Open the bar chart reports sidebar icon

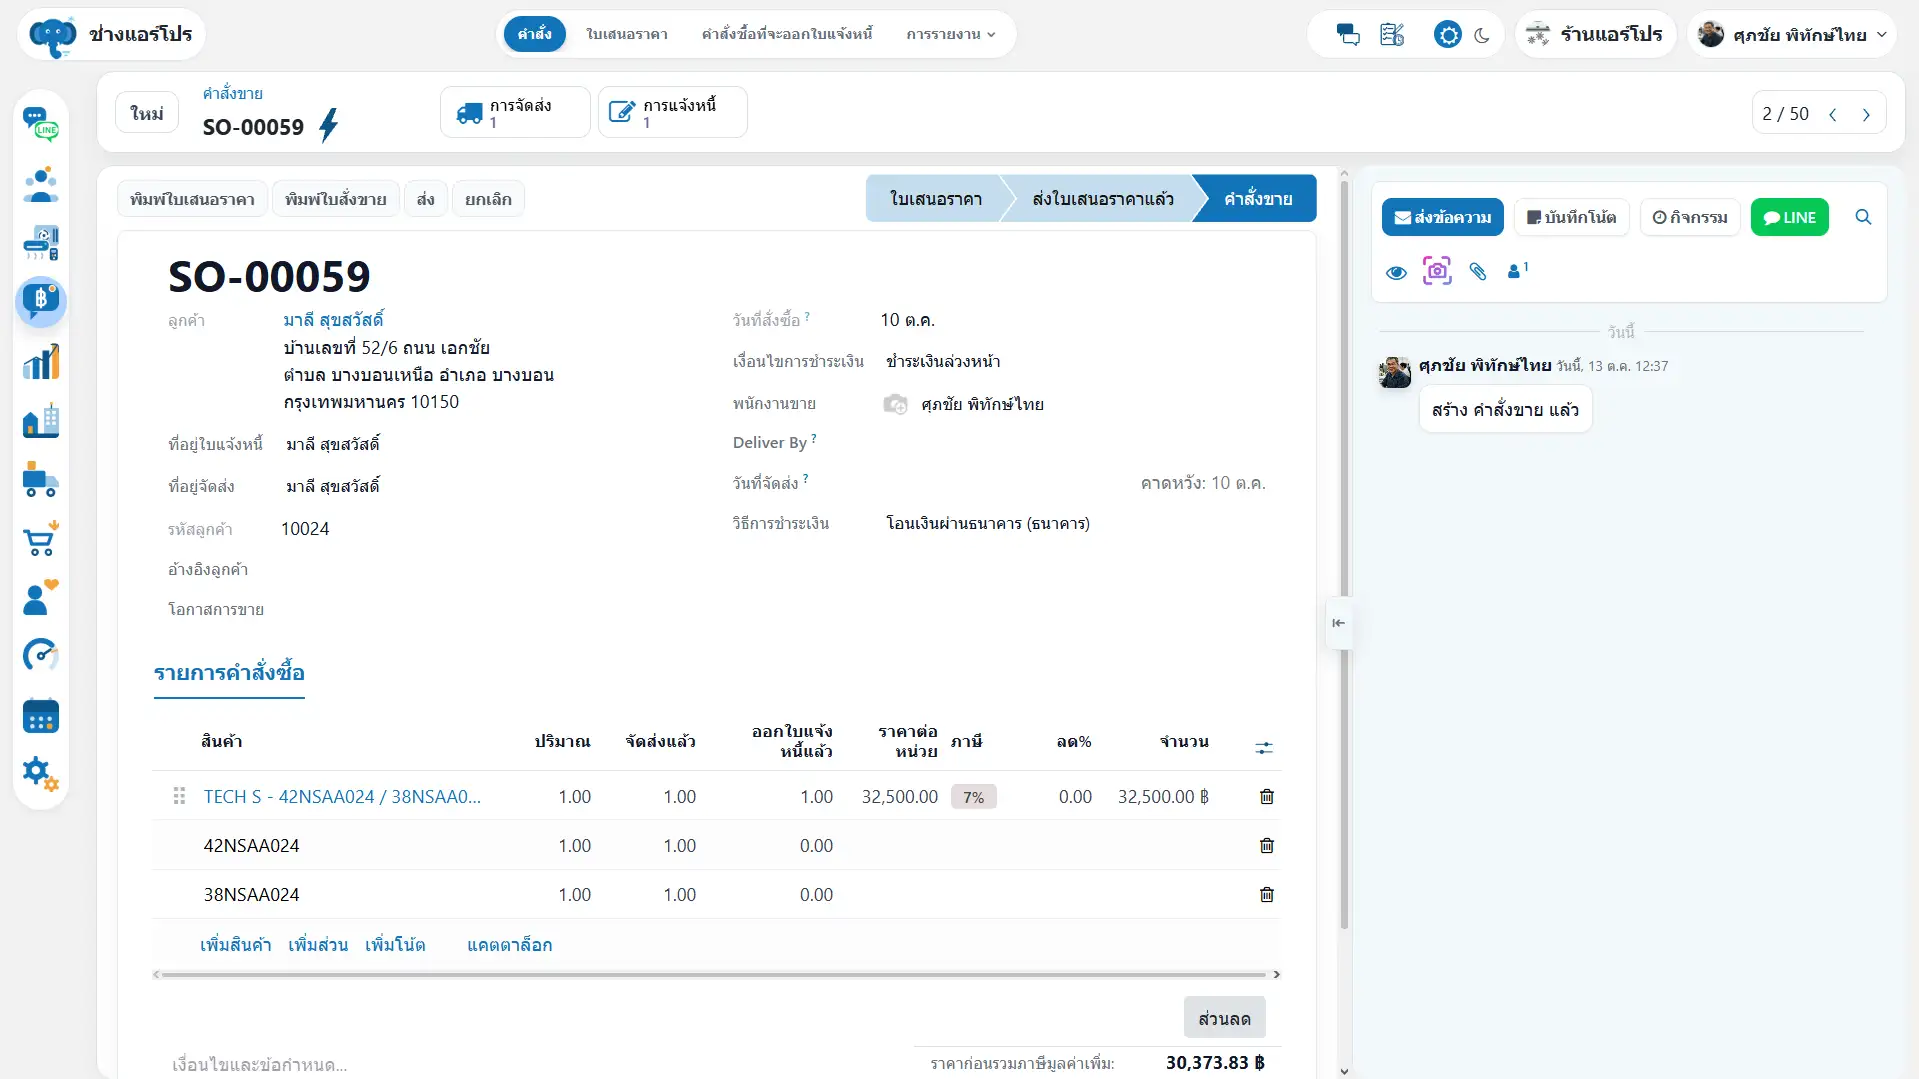[40, 362]
